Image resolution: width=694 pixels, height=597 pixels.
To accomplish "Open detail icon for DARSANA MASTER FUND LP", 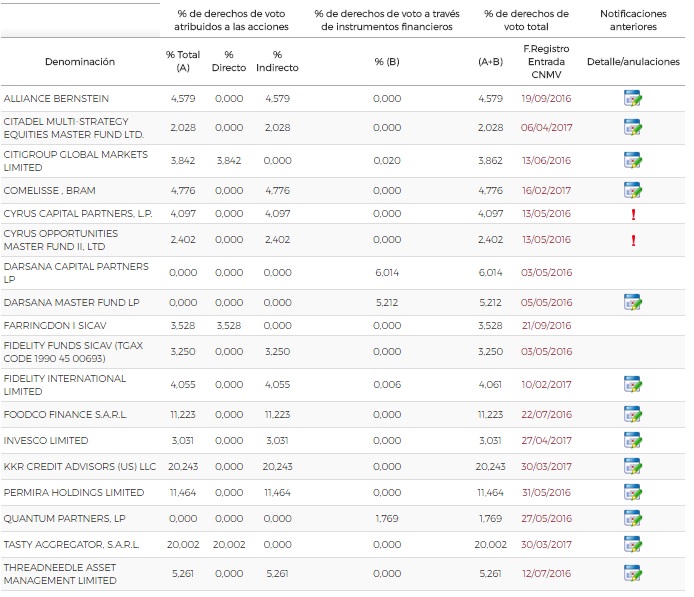I will (x=632, y=302).
